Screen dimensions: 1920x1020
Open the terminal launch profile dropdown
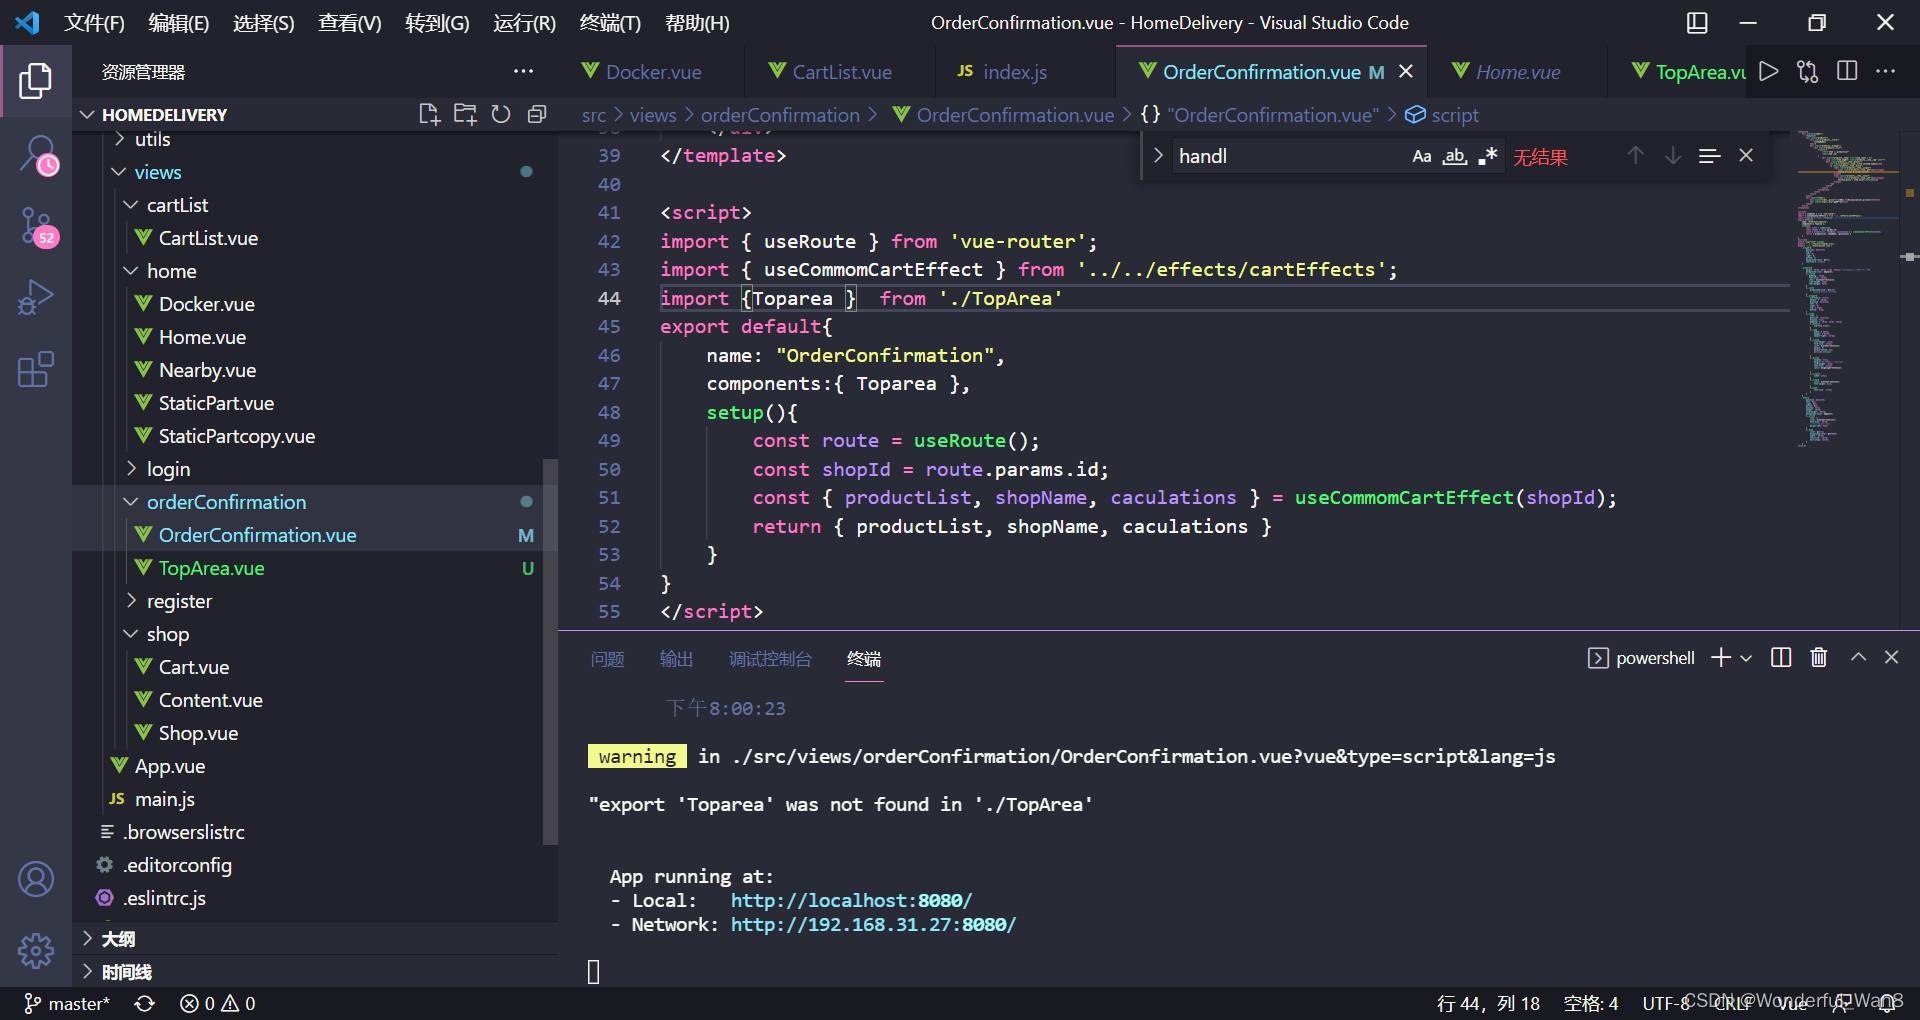tap(1746, 658)
